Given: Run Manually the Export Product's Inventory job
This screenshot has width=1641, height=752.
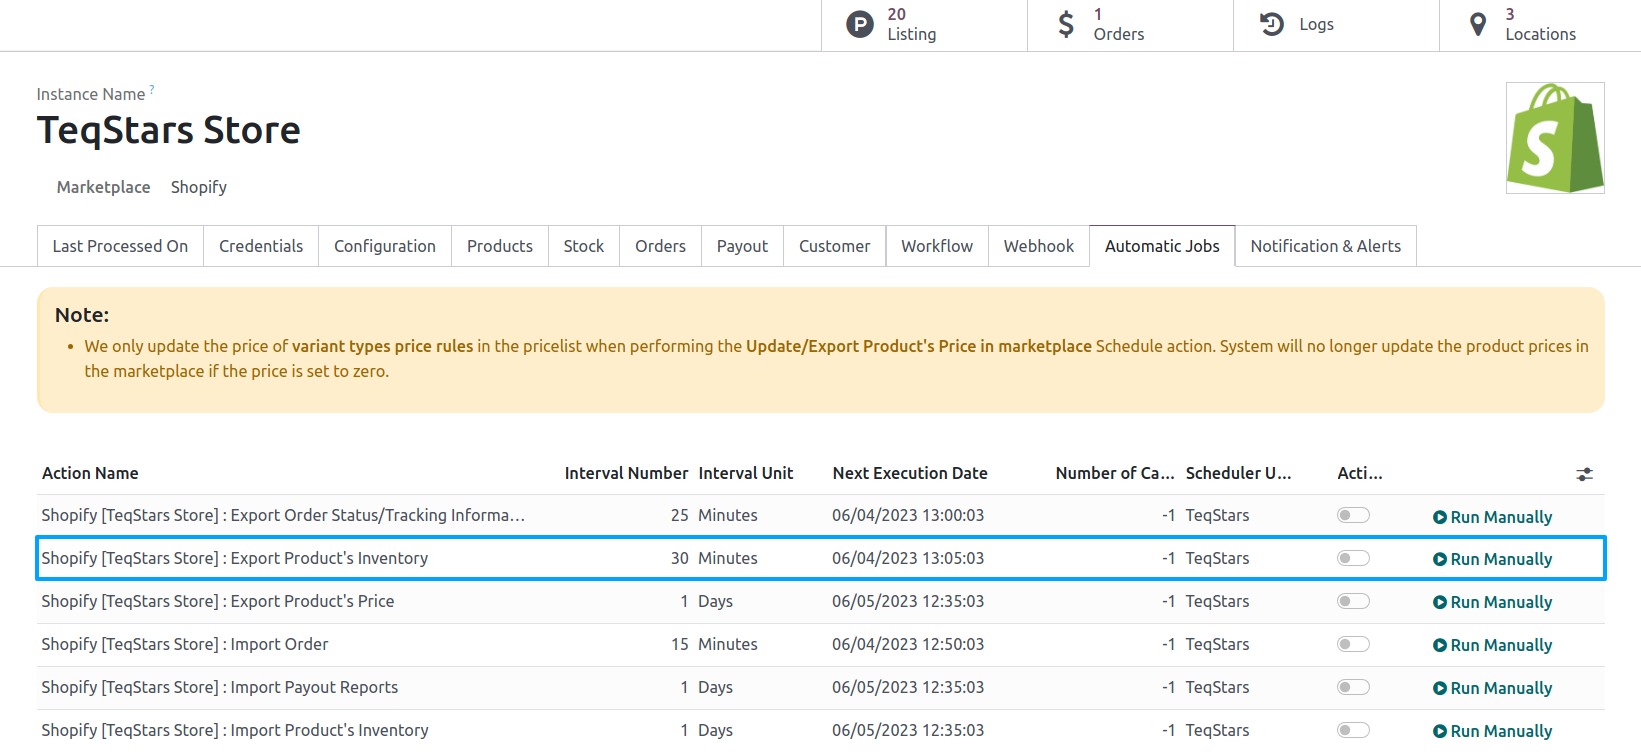Looking at the screenshot, I should click(x=1493, y=559).
